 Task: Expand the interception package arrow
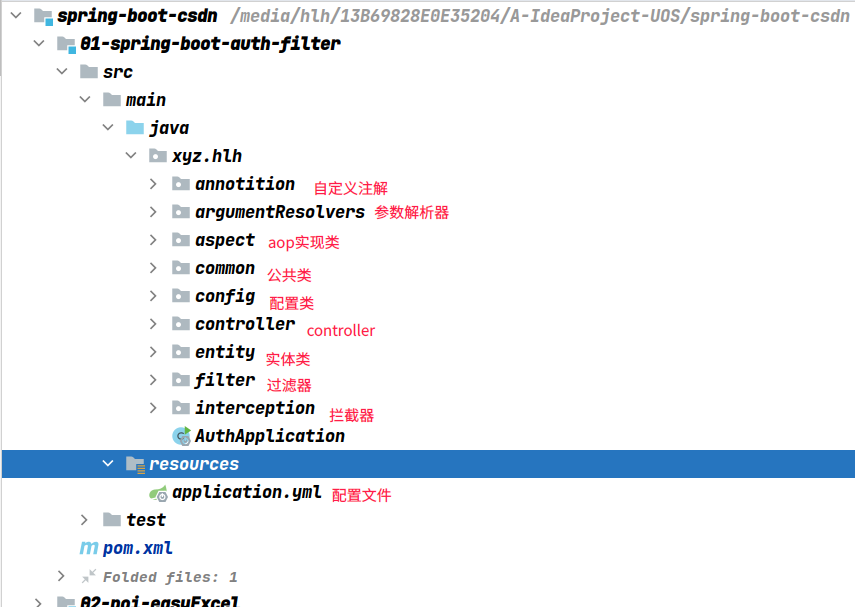coord(153,408)
